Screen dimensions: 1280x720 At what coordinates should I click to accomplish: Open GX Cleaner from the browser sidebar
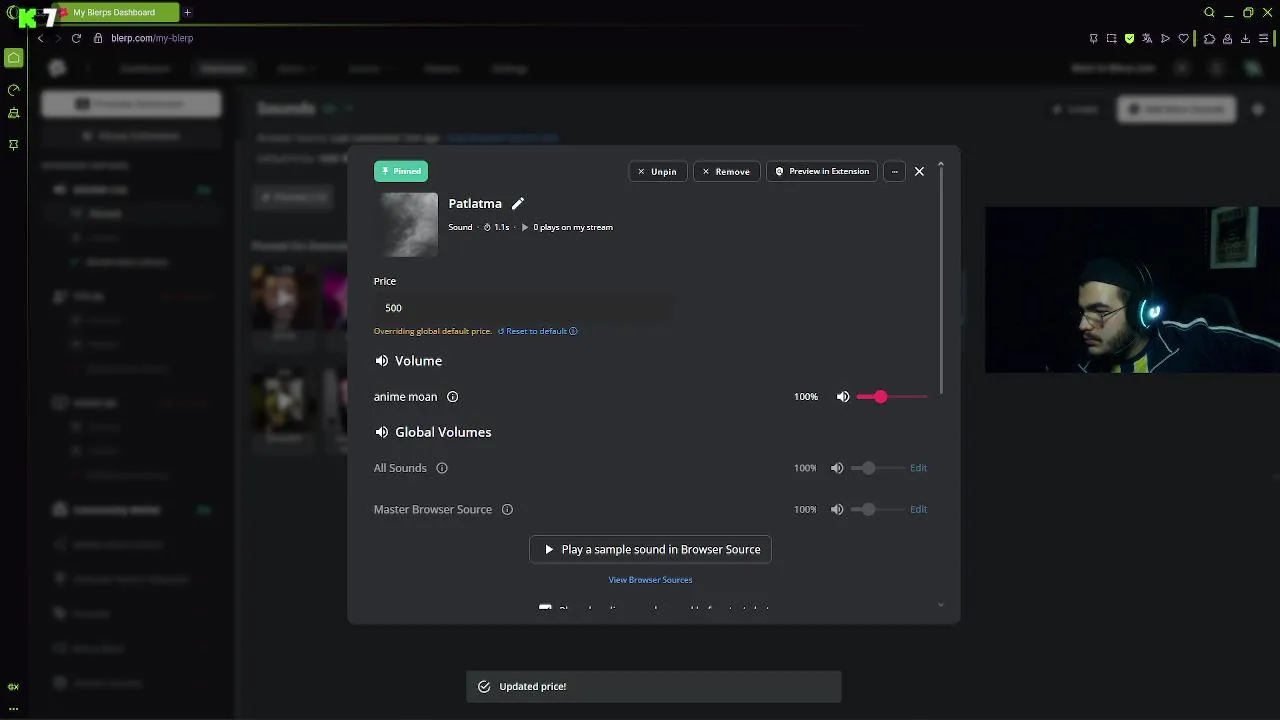pyautogui.click(x=14, y=114)
